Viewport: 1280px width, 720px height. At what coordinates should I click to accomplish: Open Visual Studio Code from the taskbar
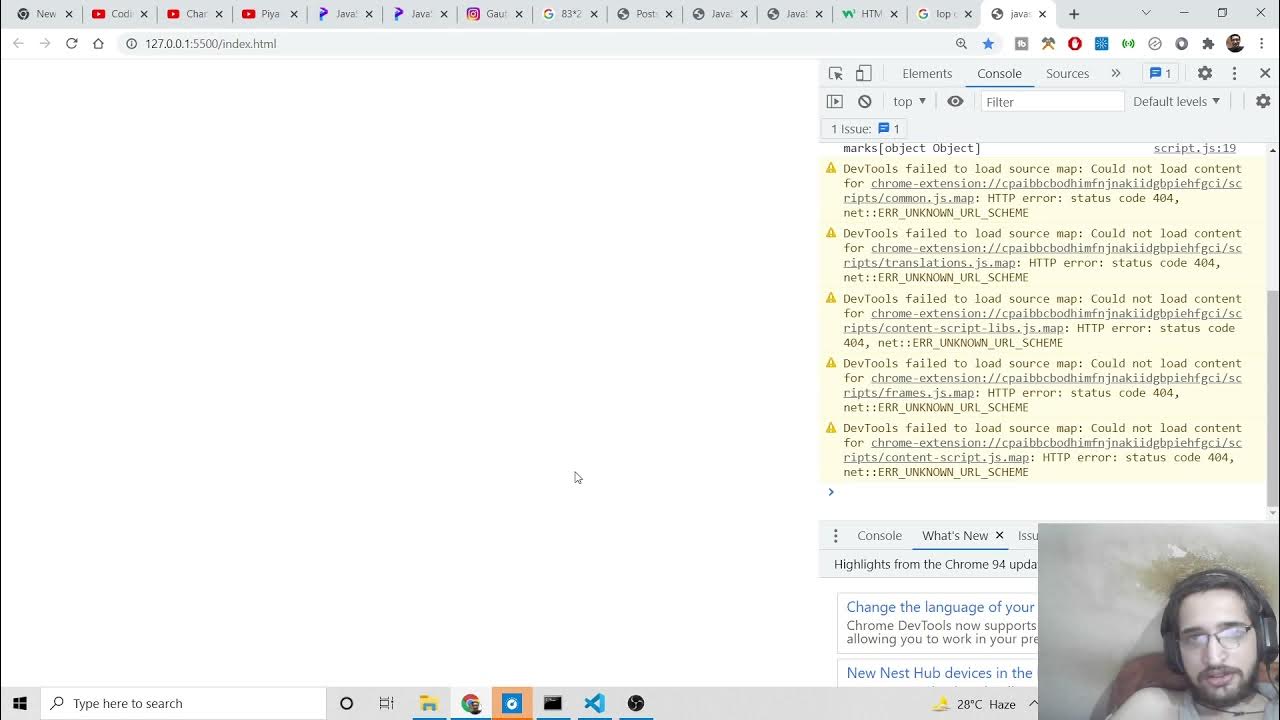click(x=594, y=703)
